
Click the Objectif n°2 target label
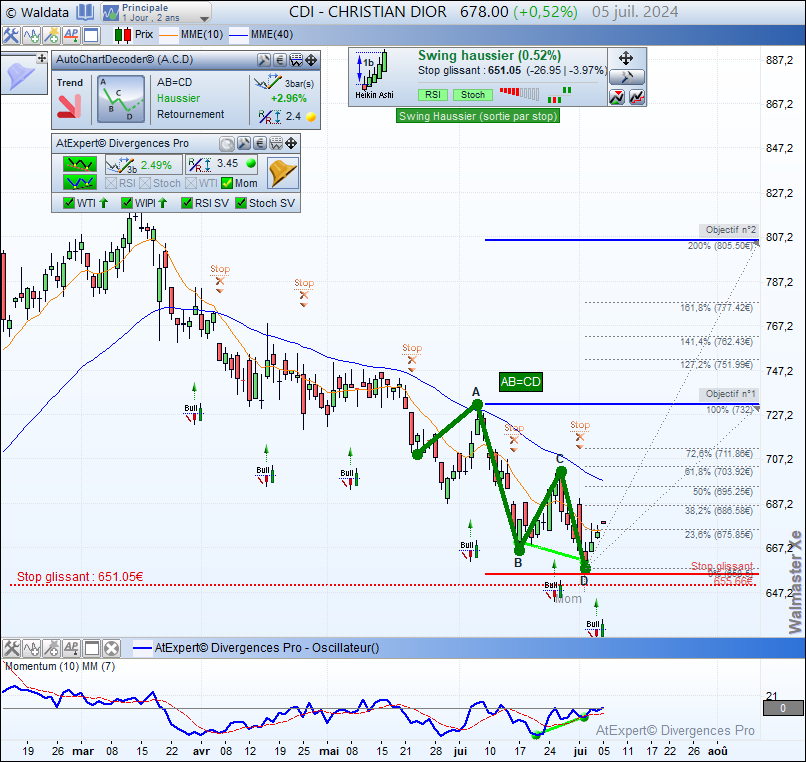pyautogui.click(x=729, y=230)
